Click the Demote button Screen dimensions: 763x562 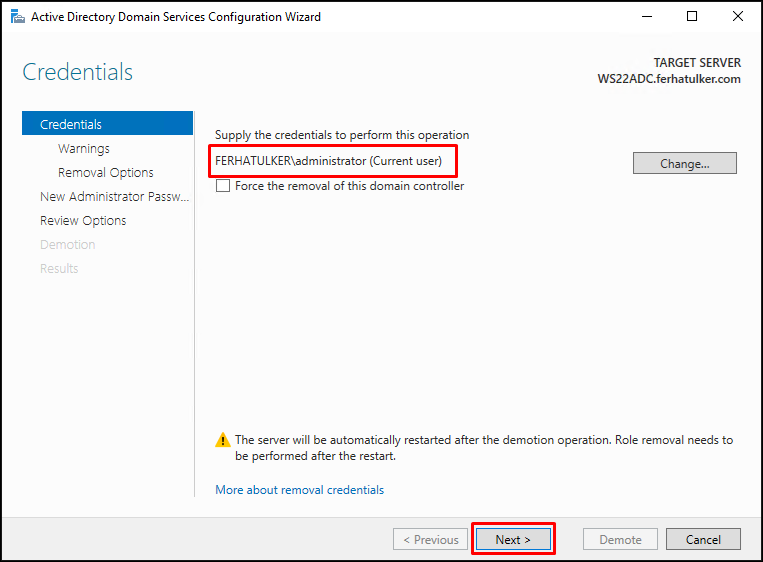[620, 539]
